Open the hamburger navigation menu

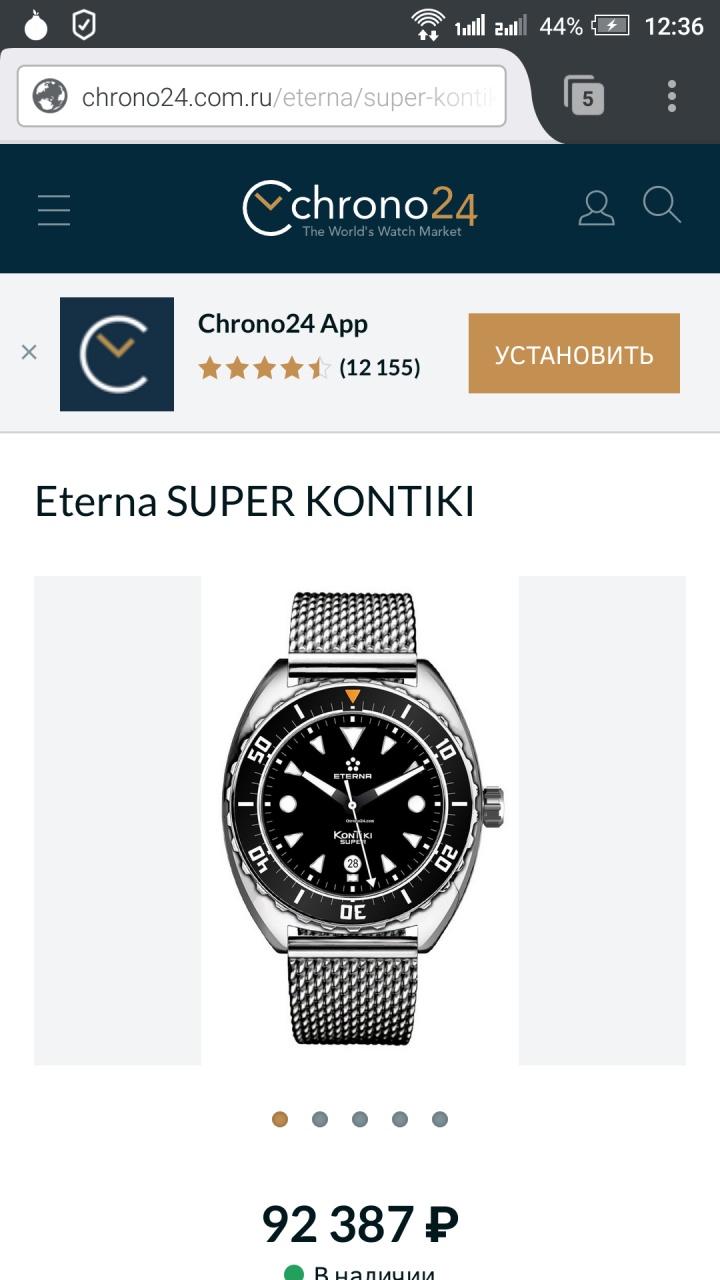click(x=54, y=209)
